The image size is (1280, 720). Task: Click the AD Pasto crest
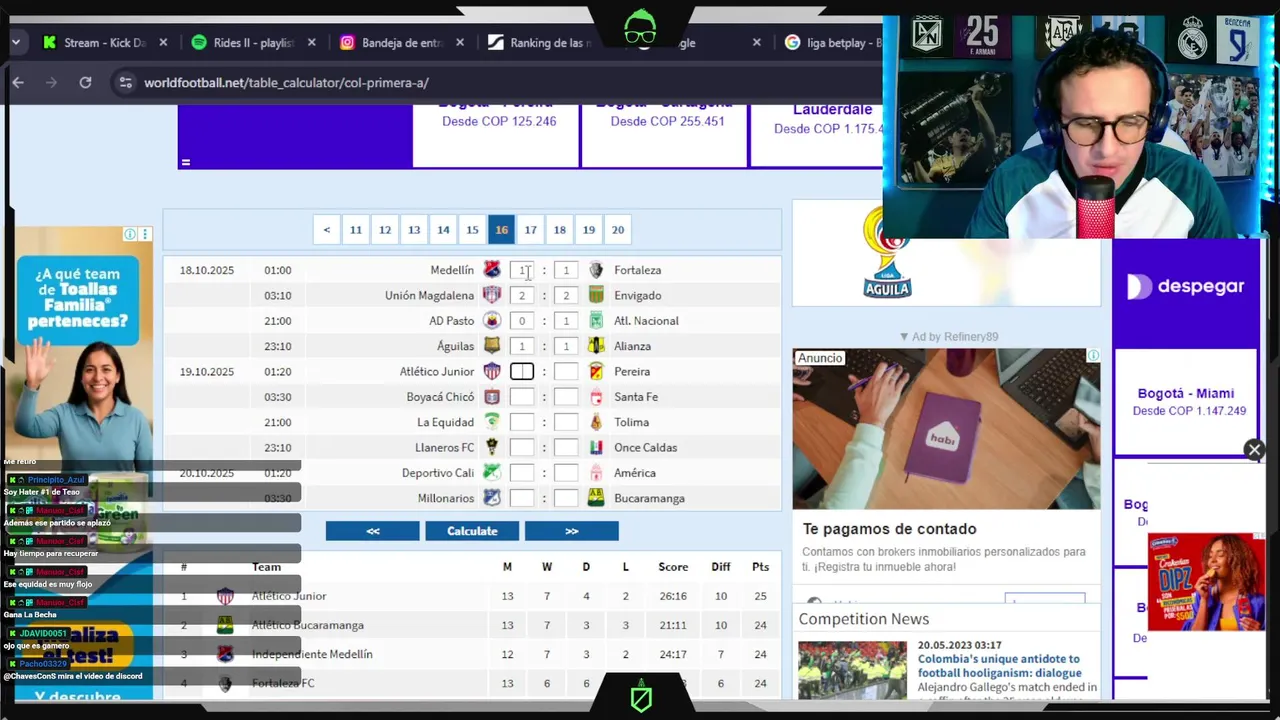pyautogui.click(x=492, y=321)
